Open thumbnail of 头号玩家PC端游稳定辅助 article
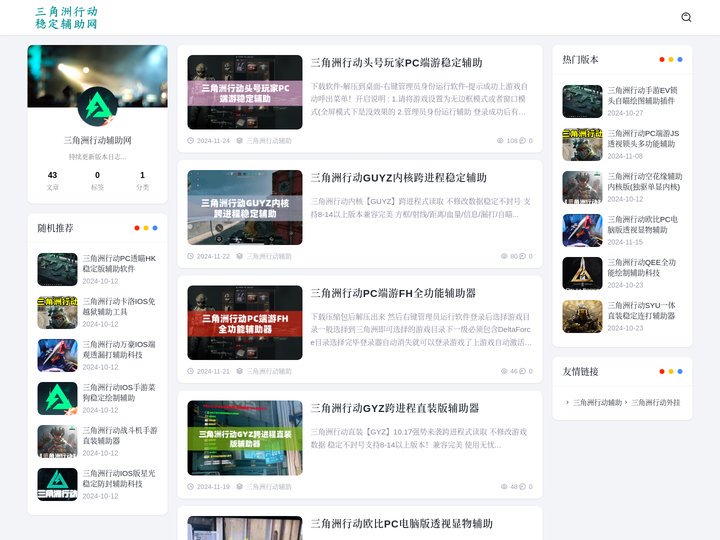This screenshot has width=720, height=540. point(245,92)
